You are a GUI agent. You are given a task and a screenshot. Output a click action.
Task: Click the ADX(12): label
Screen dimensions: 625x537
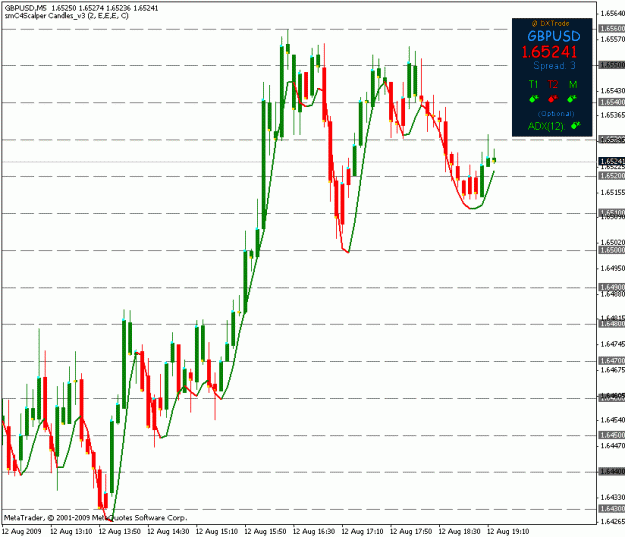[546, 126]
